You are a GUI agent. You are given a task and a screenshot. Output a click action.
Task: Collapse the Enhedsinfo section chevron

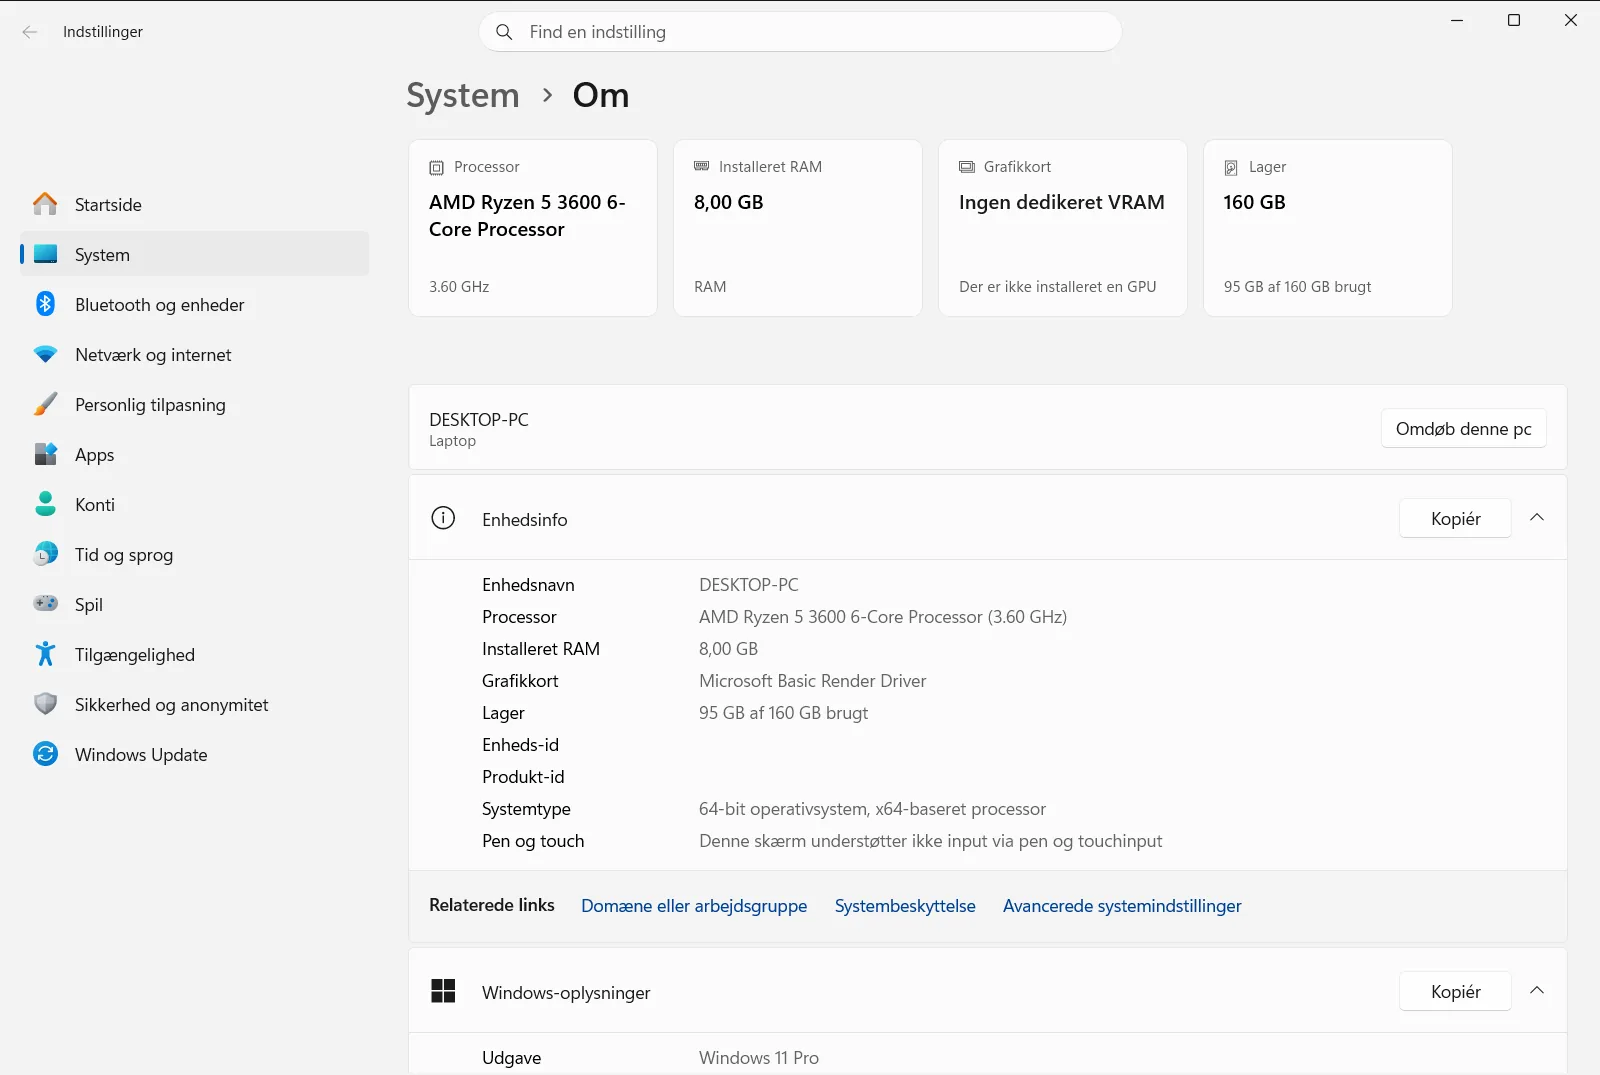point(1537,518)
